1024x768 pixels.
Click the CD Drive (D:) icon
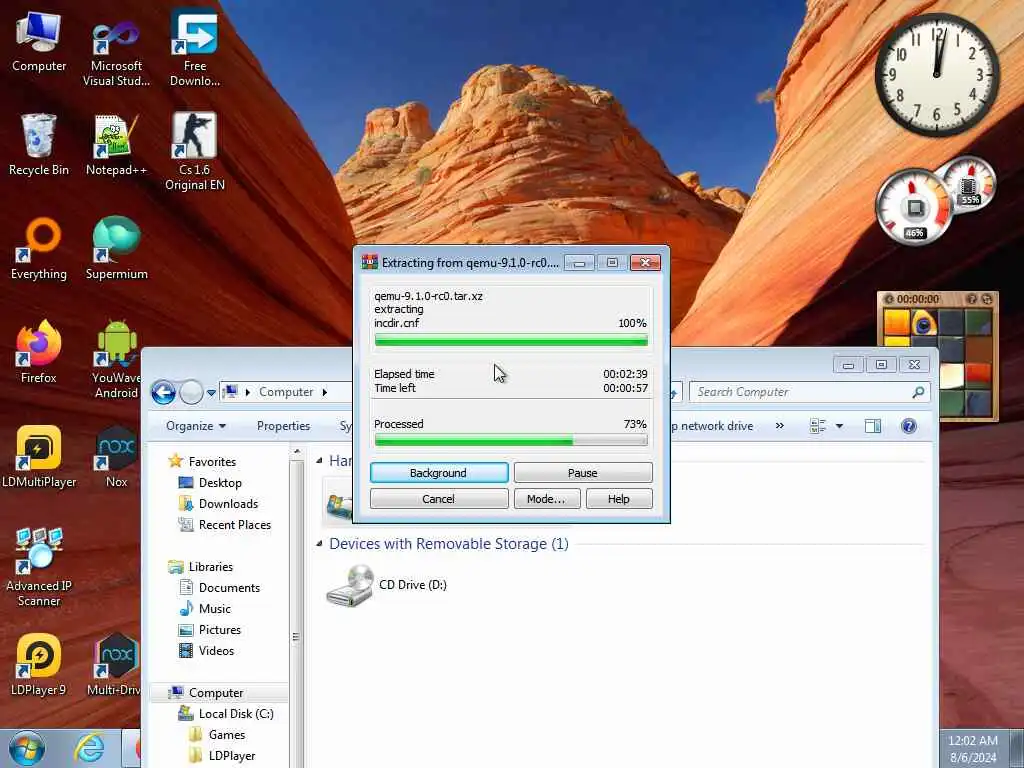pyautogui.click(x=350, y=585)
